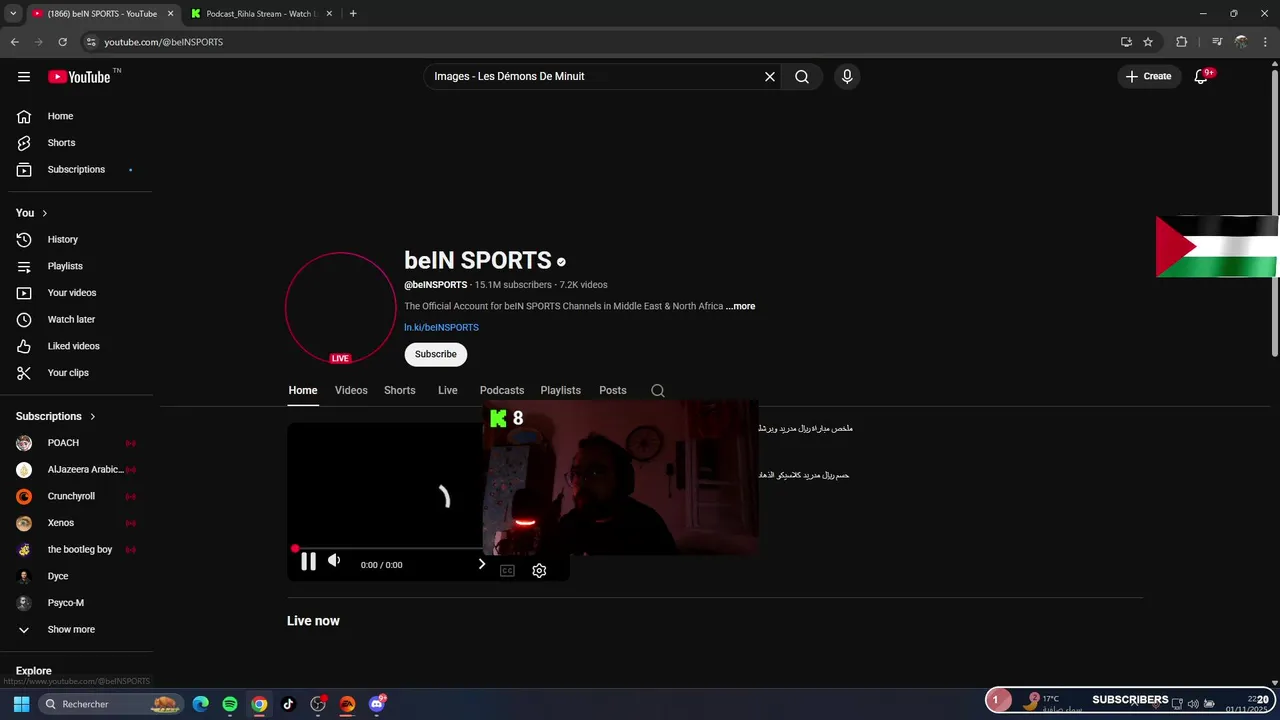Image resolution: width=1280 pixels, height=720 pixels.
Task: Switch to Podcast_Rihla Stream tab
Action: (260, 14)
